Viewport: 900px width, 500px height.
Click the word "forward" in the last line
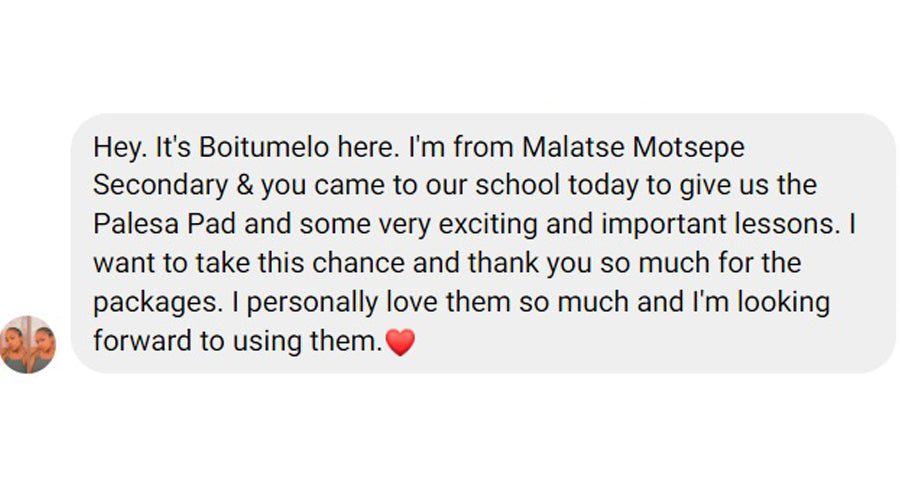tap(142, 341)
